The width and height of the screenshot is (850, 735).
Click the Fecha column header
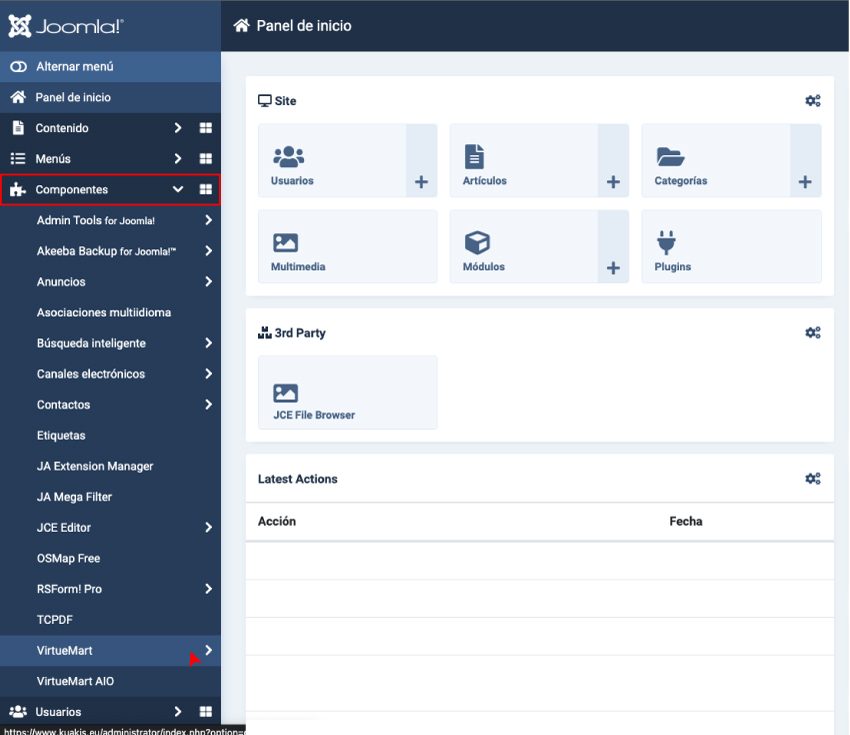686,521
